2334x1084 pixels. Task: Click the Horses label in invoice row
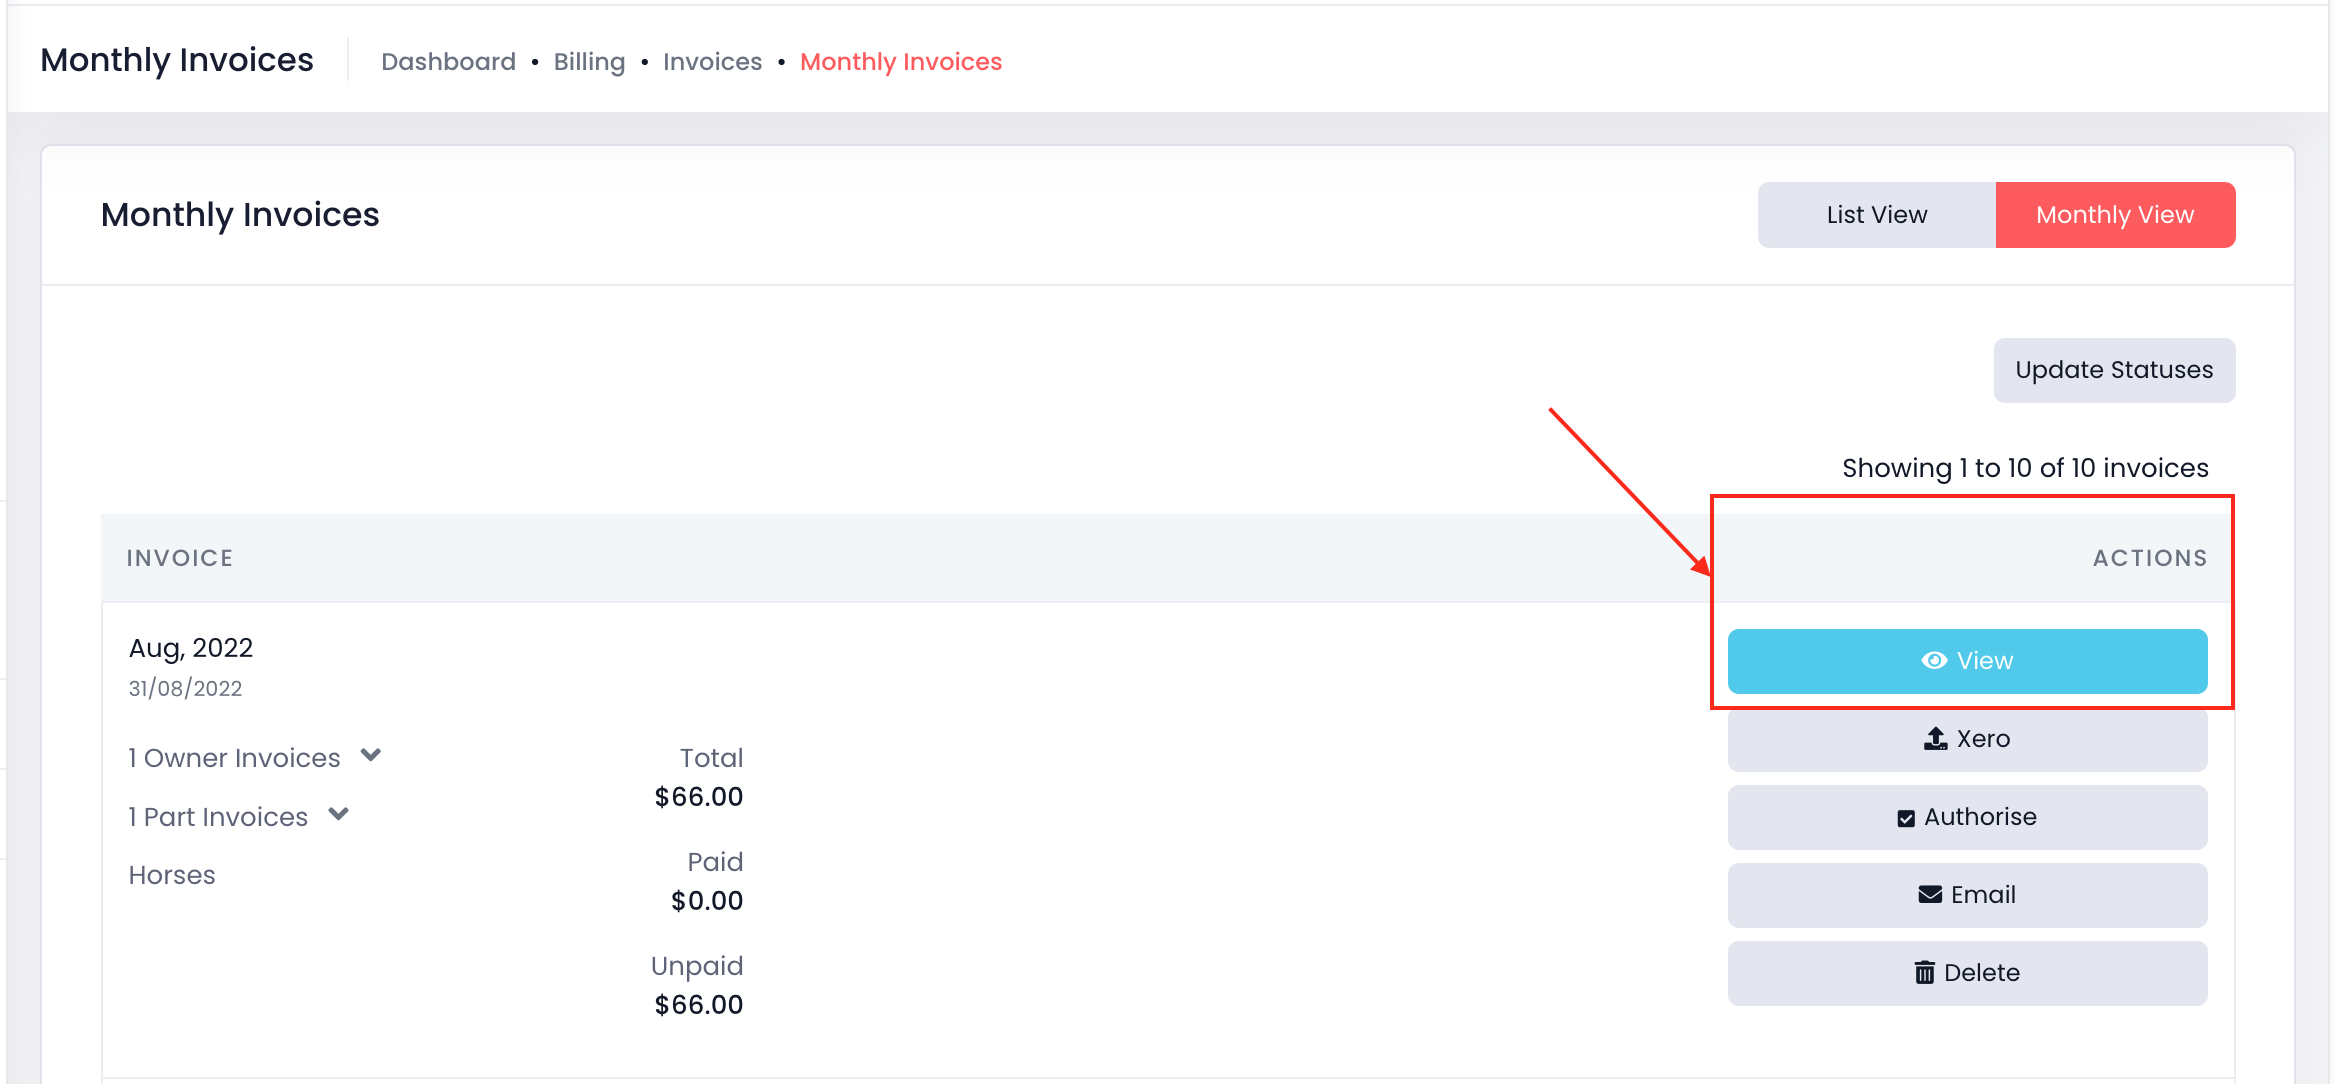(x=172, y=875)
